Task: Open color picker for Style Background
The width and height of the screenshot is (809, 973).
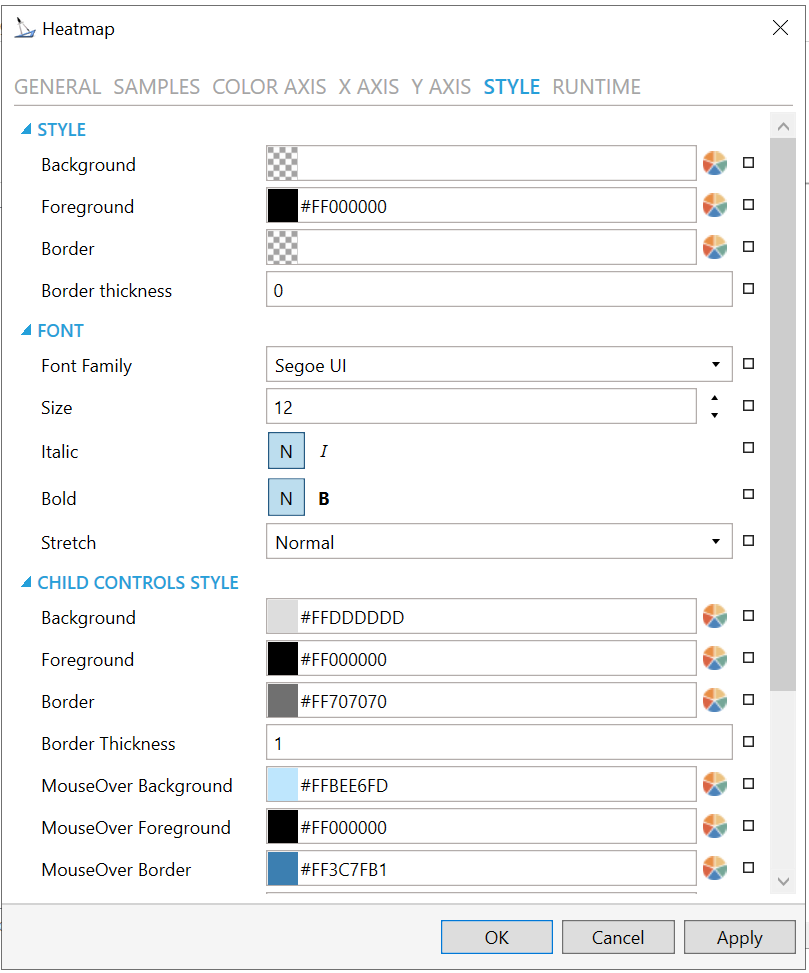Action: tap(715, 164)
